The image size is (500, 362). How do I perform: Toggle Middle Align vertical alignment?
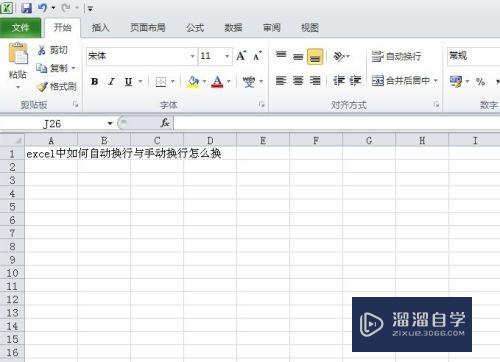pyautogui.click(x=298, y=56)
